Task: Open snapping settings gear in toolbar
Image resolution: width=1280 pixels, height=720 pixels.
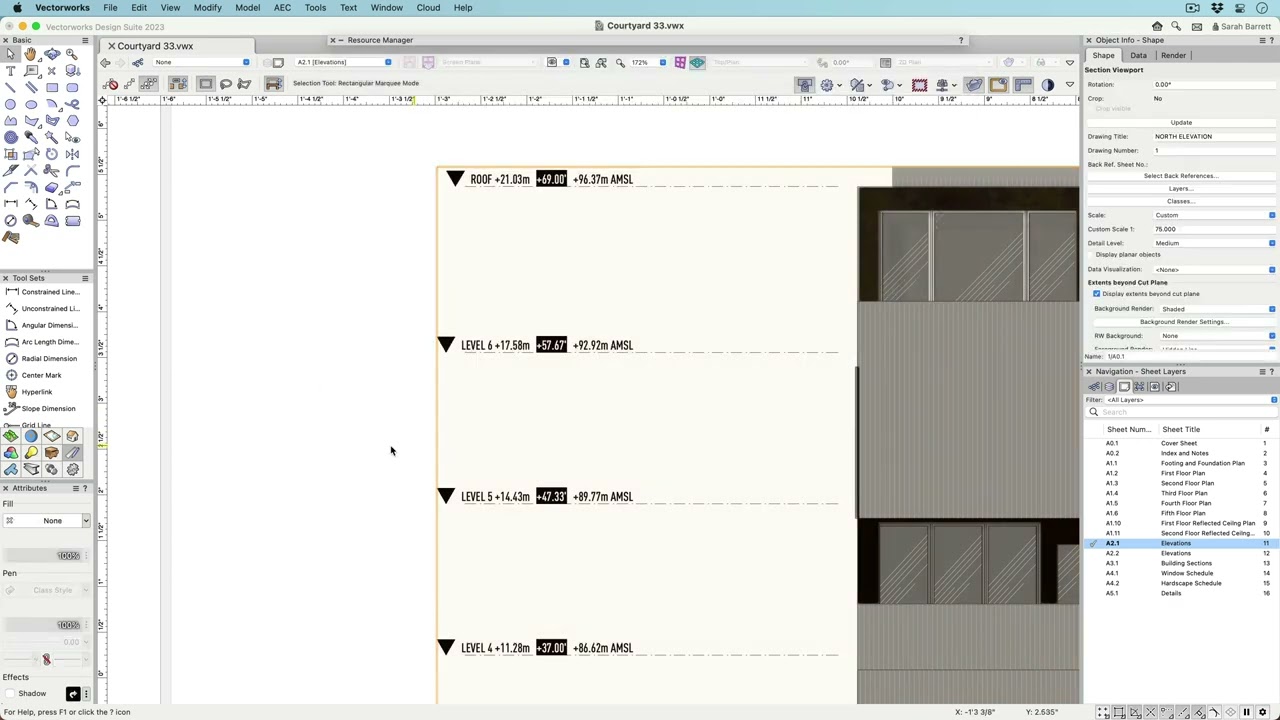Action: (827, 85)
